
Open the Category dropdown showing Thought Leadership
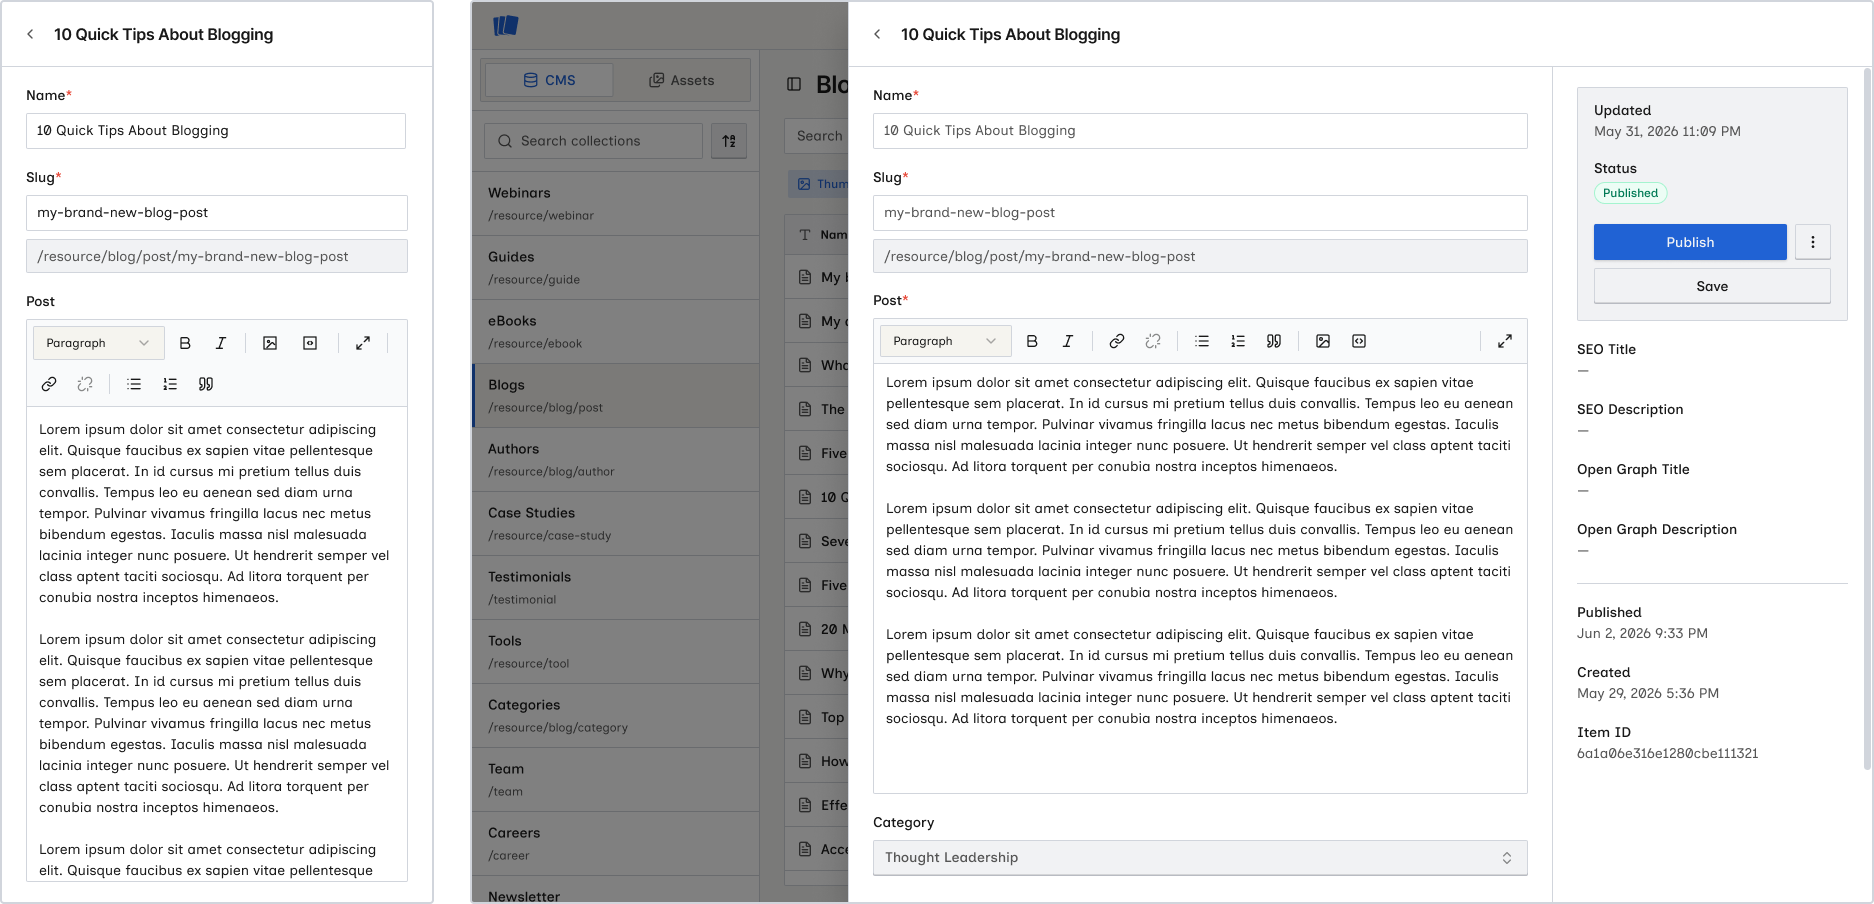tap(1200, 858)
